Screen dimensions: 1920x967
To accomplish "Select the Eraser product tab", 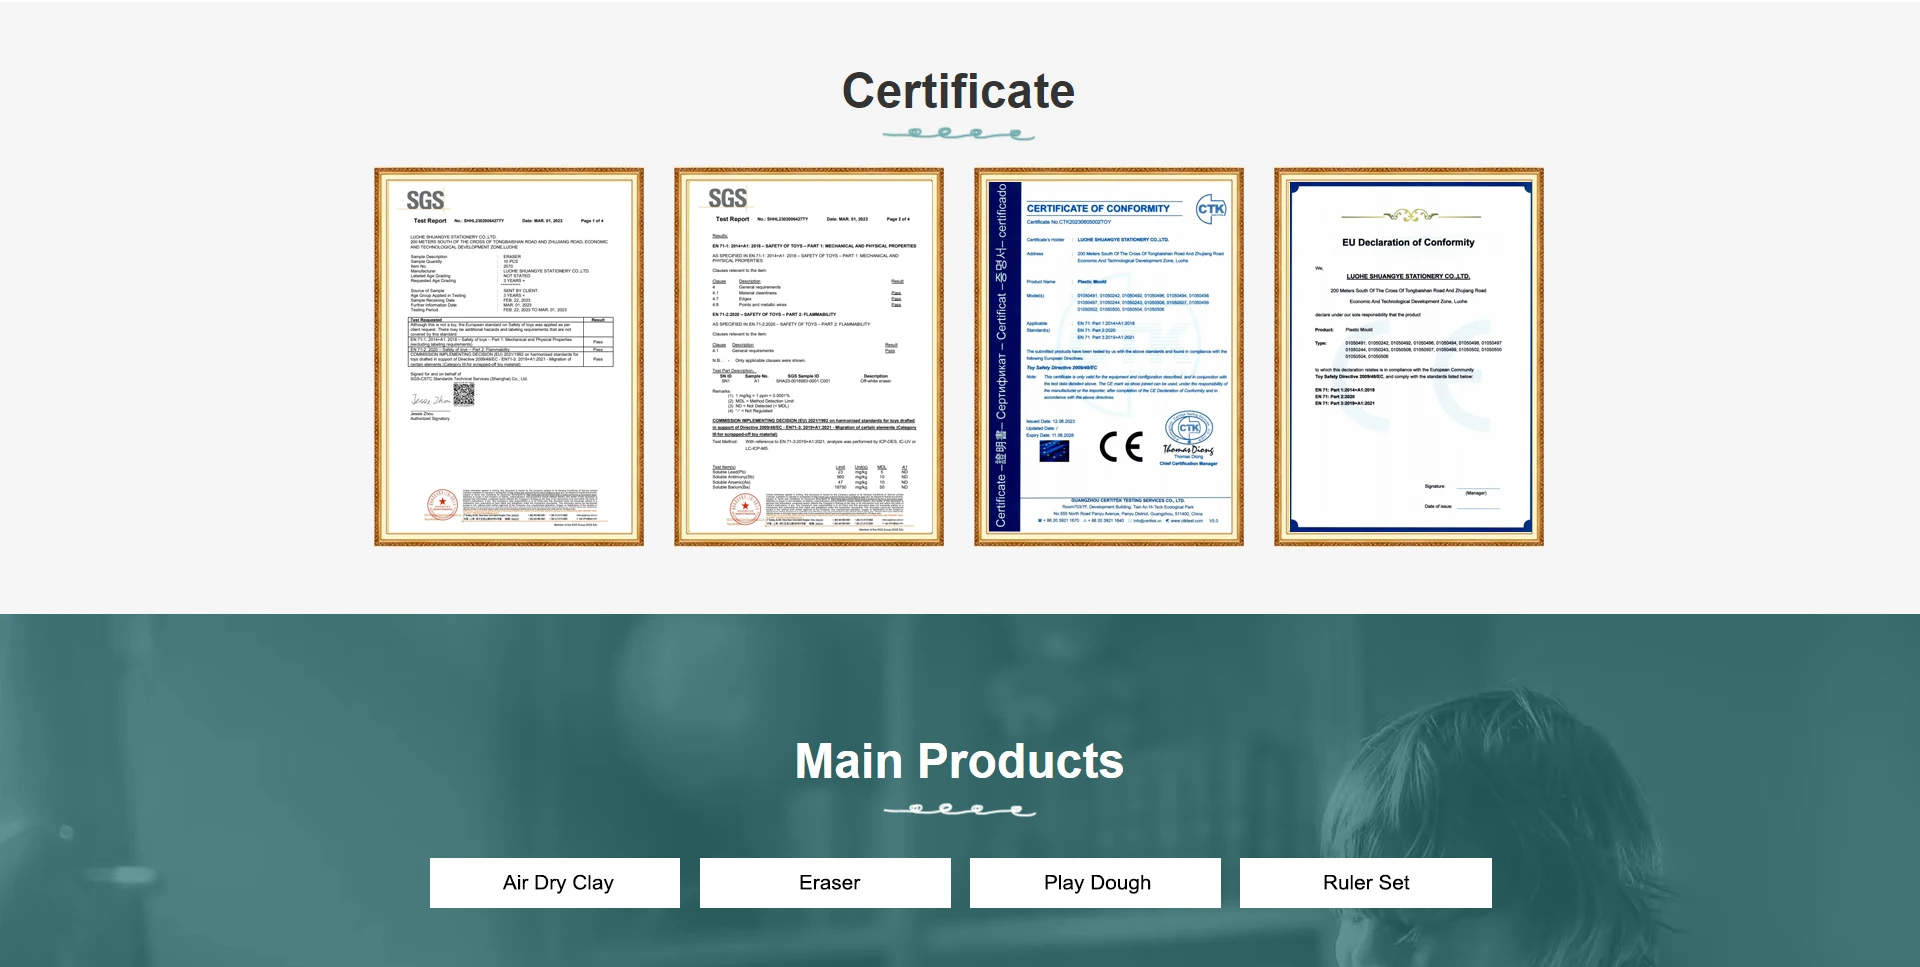I will (x=825, y=883).
